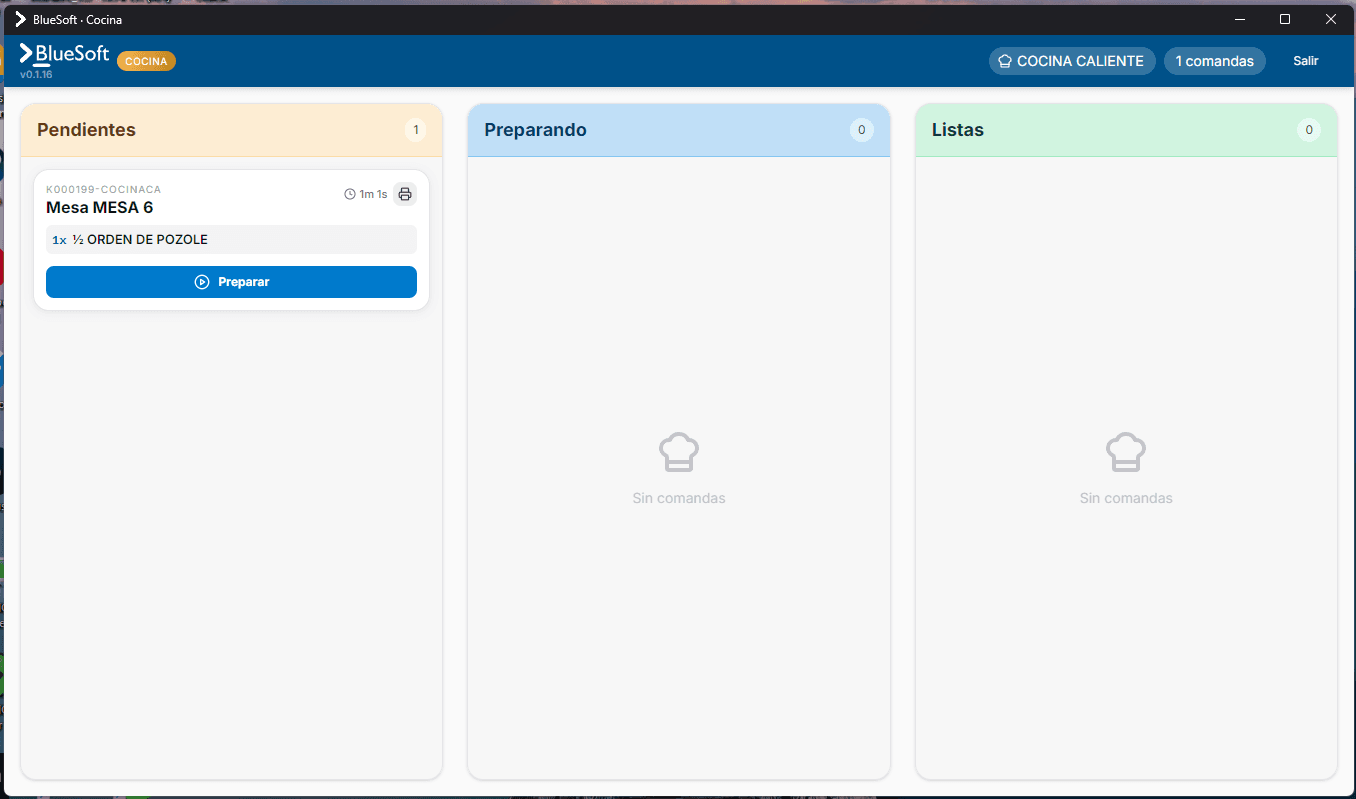
Task: Click the chef hat icon in Preparando
Action: tap(679, 452)
